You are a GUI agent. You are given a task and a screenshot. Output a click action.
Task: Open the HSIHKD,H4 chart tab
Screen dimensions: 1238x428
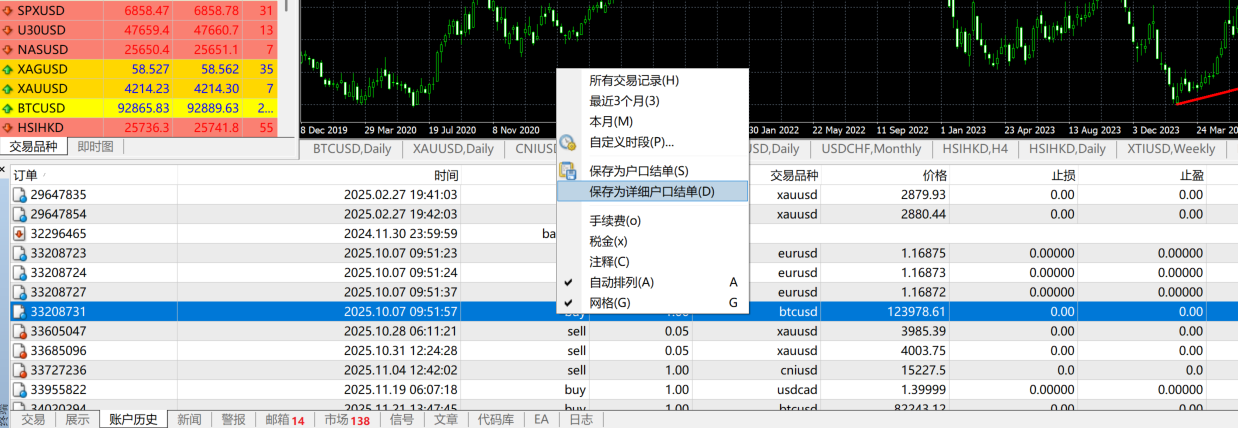pyautogui.click(x=975, y=149)
